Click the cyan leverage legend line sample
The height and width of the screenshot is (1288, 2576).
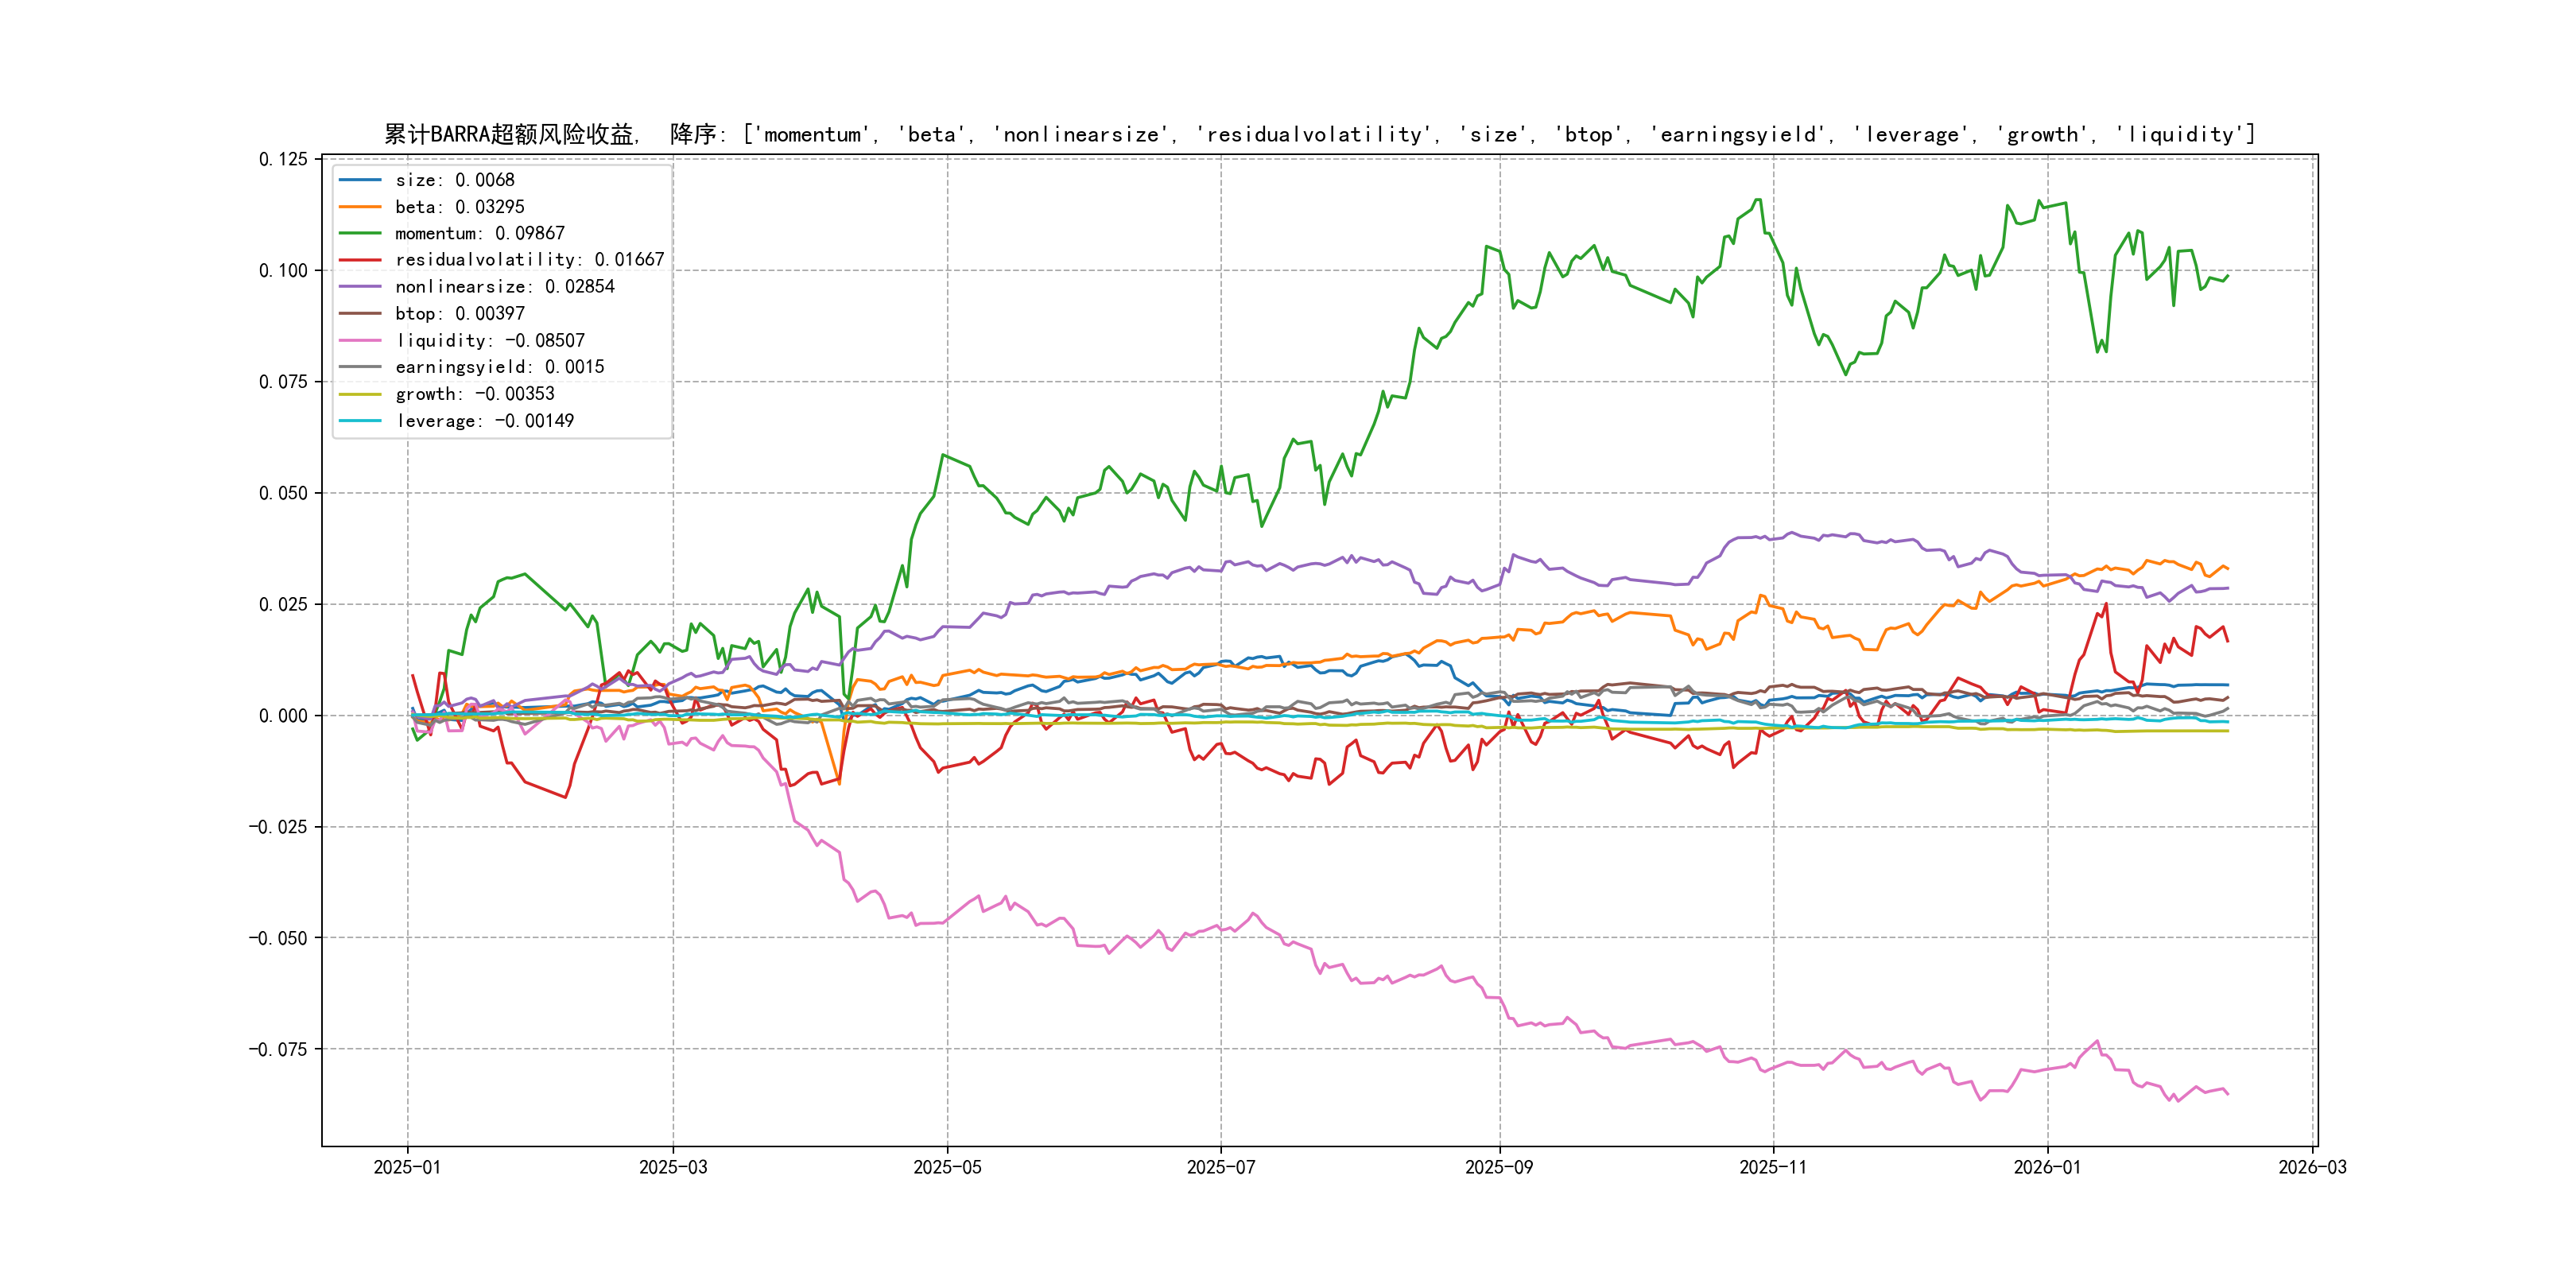click(360, 421)
